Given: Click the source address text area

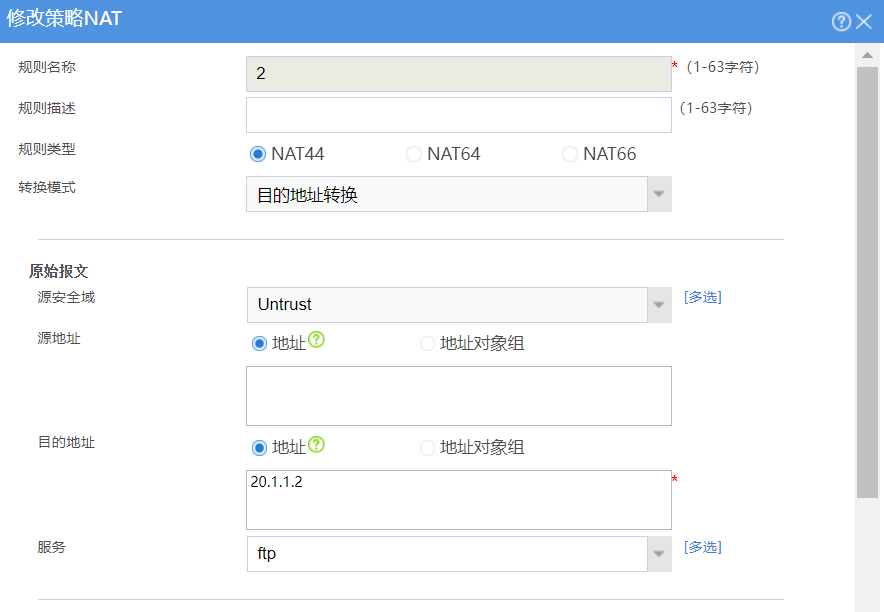Looking at the screenshot, I should coord(459,396).
